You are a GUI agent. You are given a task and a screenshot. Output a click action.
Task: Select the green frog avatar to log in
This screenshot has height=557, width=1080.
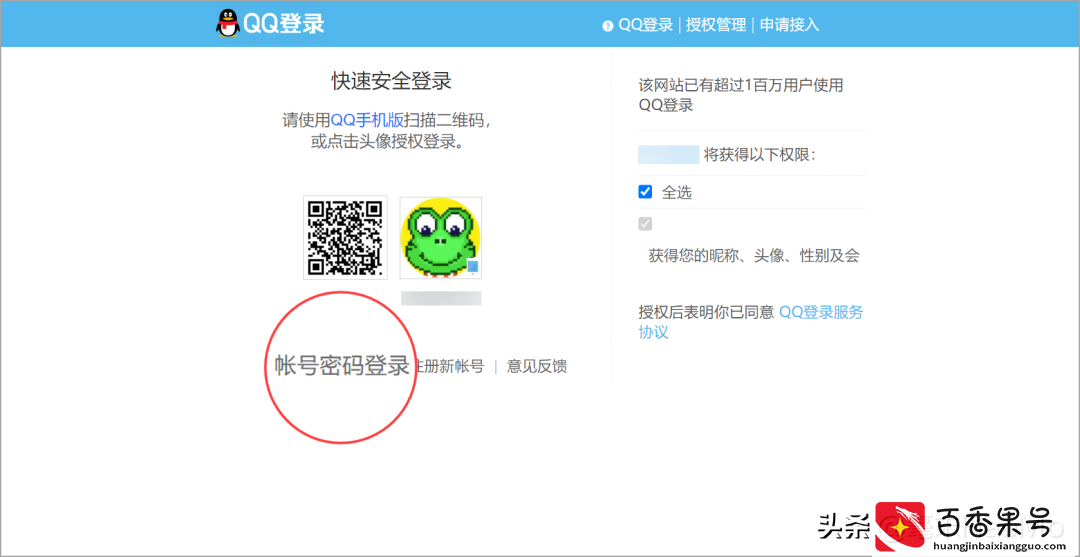point(441,238)
